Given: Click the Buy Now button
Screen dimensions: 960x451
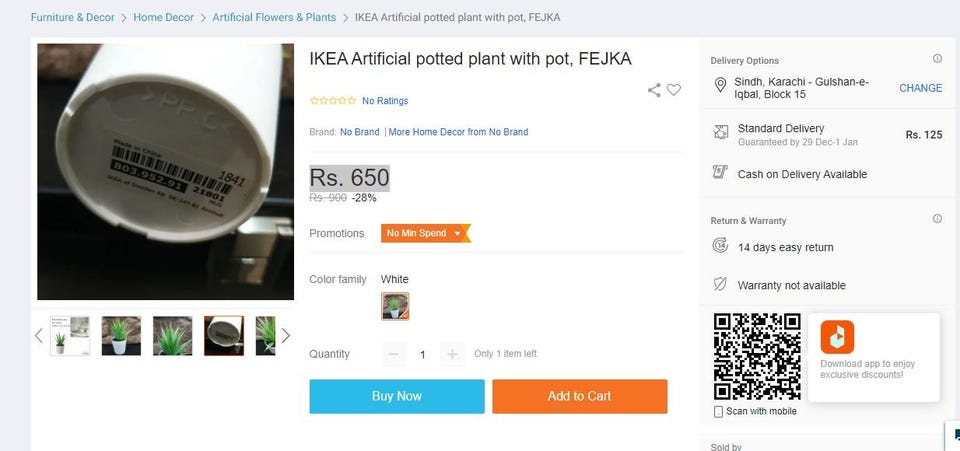Looking at the screenshot, I should (397, 396).
